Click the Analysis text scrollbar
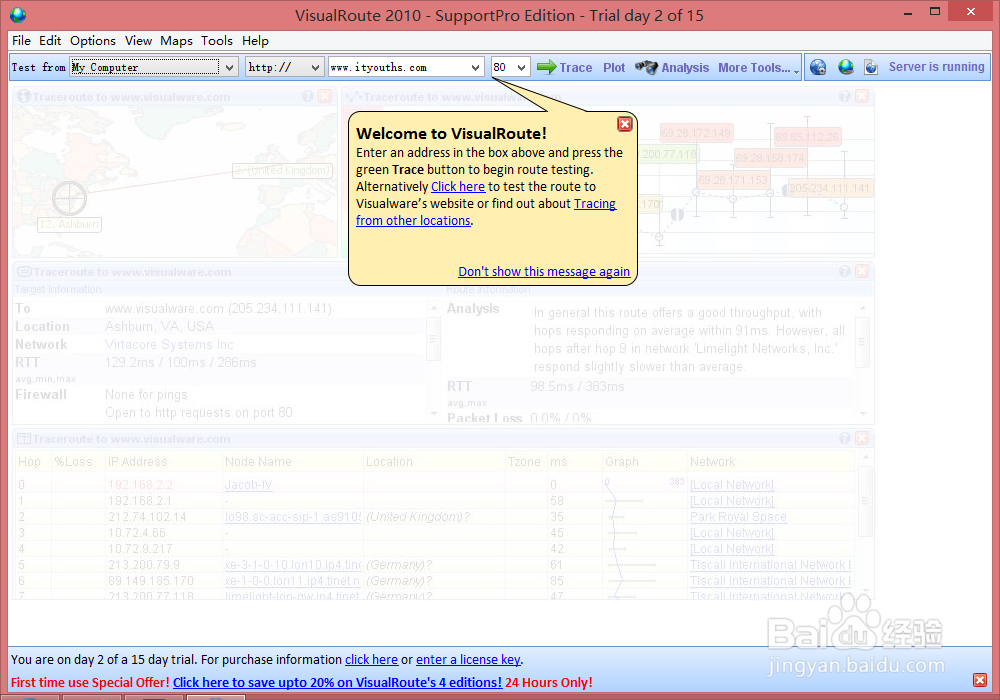Image resolution: width=1000 pixels, height=700 pixels. (x=862, y=360)
